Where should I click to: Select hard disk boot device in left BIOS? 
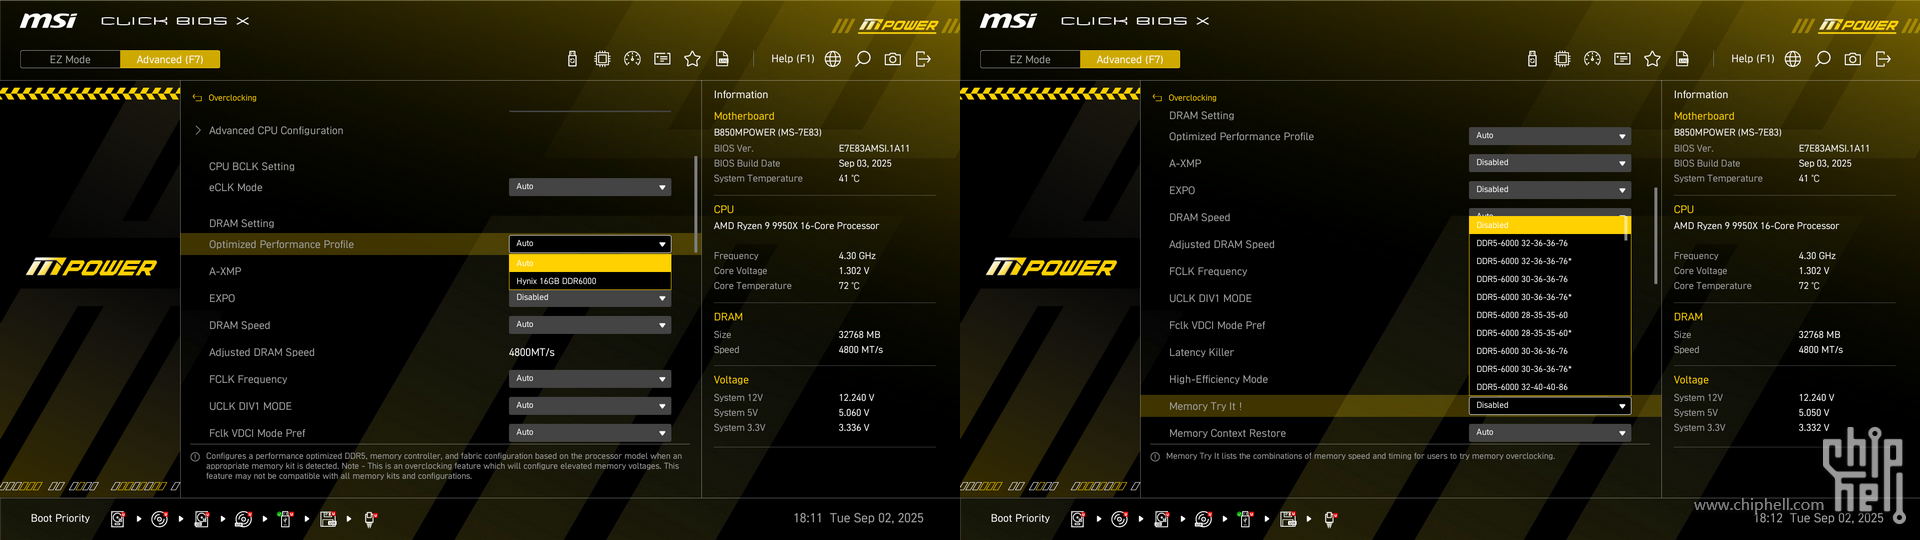tap(118, 519)
